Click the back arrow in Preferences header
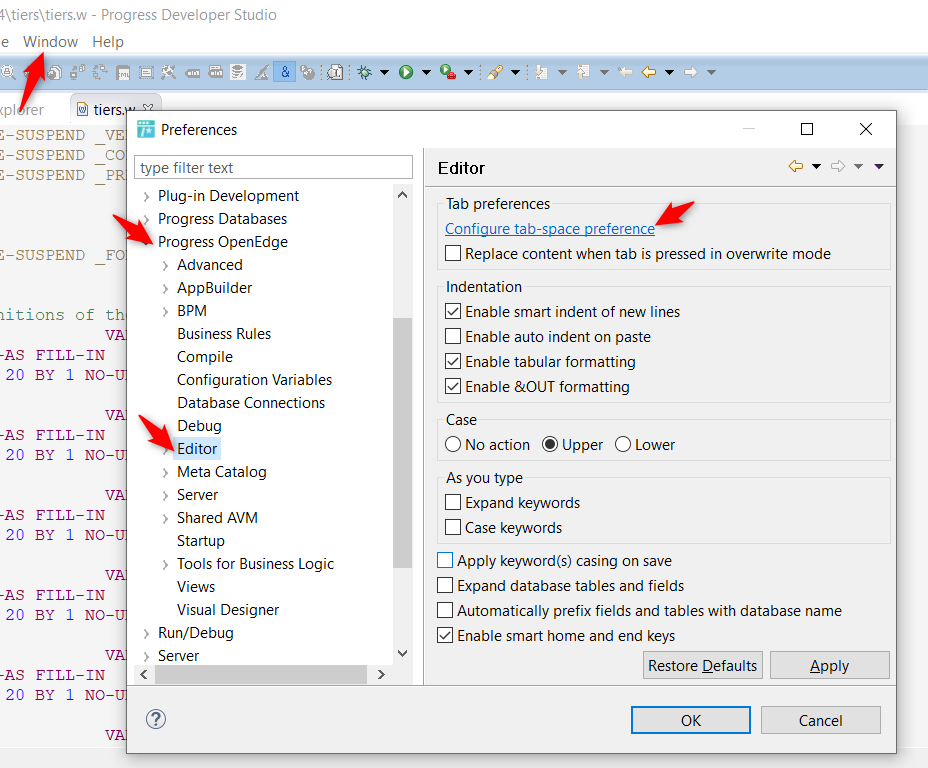The height and width of the screenshot is (768, 928). tap(796, 167)
